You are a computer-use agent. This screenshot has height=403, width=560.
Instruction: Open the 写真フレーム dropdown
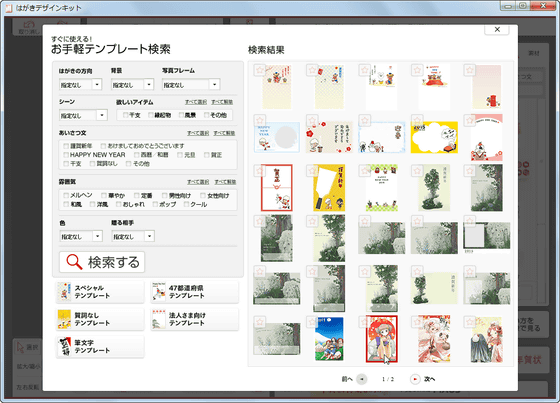[x=191, y=85]
